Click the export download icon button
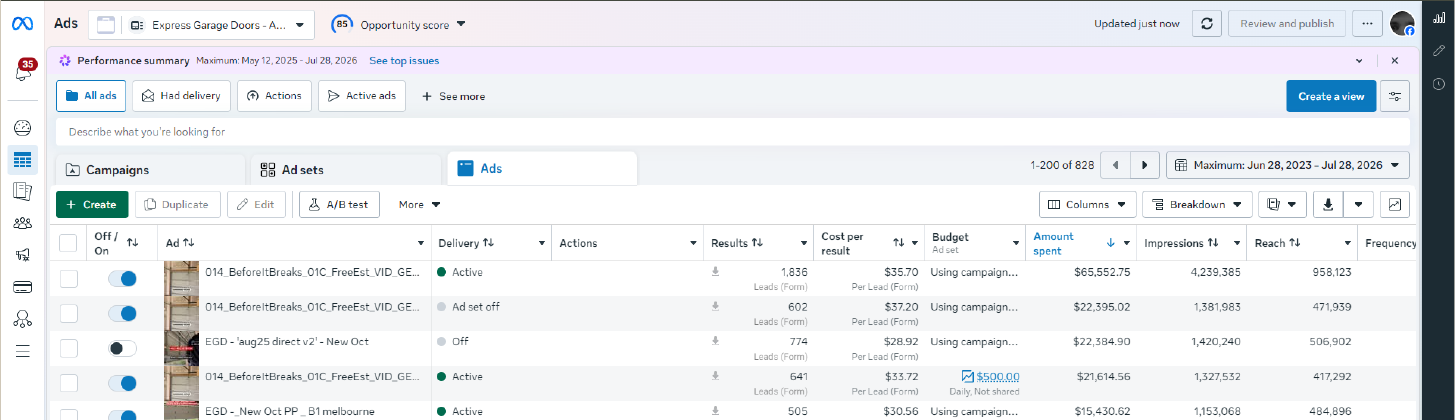Image resolution: width=1455 pixels, height=420 pixels. tap(1328, 205)
